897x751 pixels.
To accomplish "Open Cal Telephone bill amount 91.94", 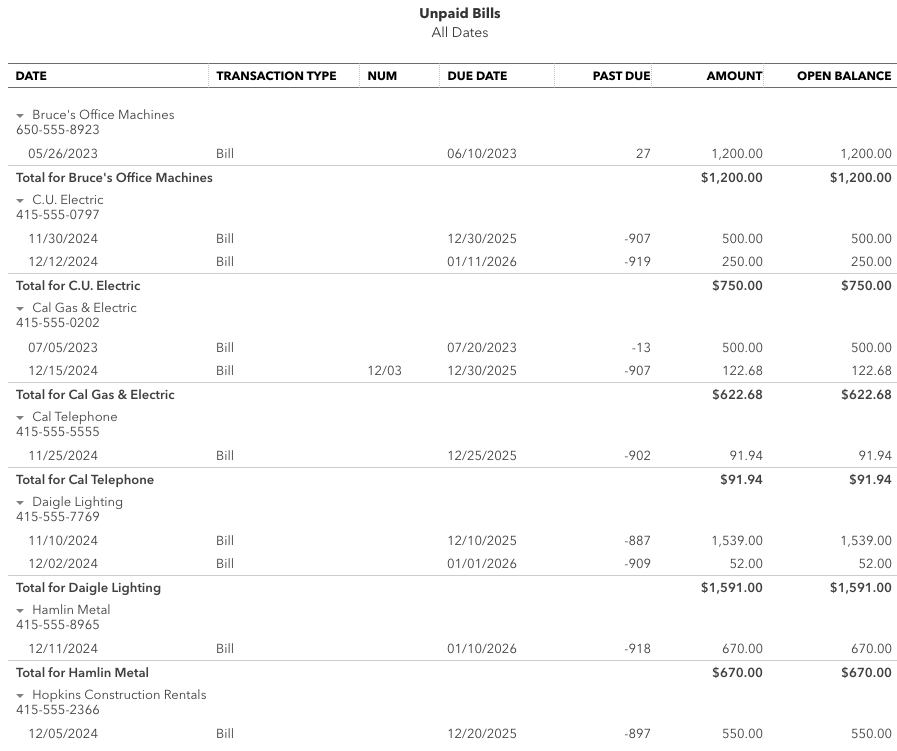I will pyautogui.click(x=746, y=456).
